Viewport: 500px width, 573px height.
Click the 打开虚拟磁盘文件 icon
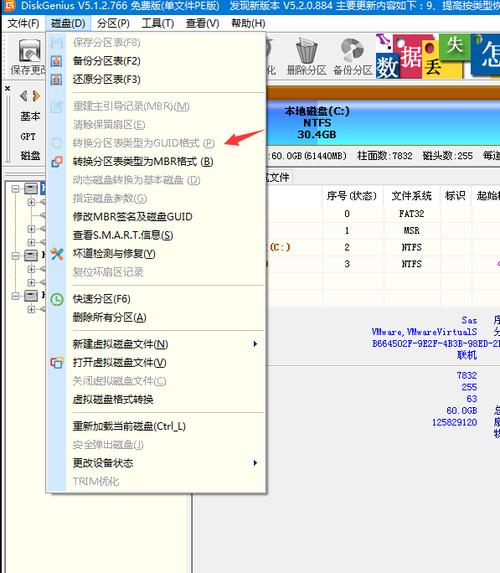pyautogui.click(x=57, y=363)
